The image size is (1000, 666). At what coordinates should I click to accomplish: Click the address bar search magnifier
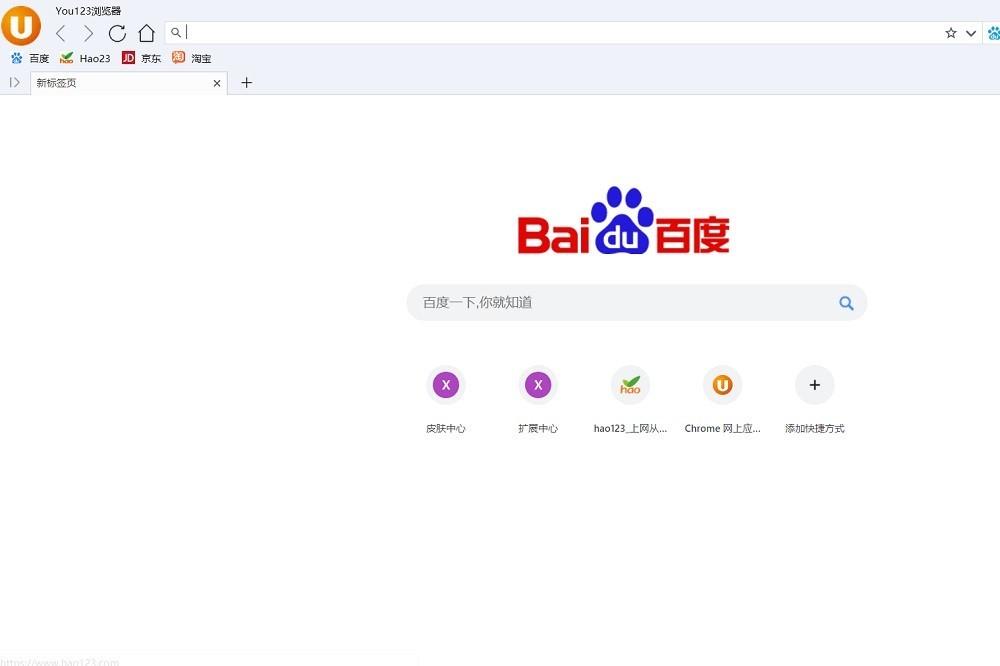coord(175,32)
